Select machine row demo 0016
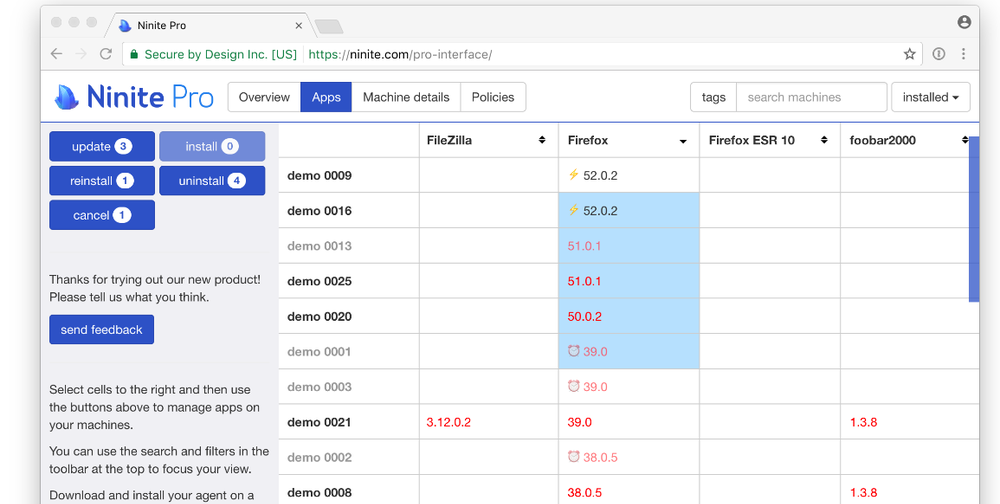The height and width of the screenshot is (504, 1000). [348, 211]
